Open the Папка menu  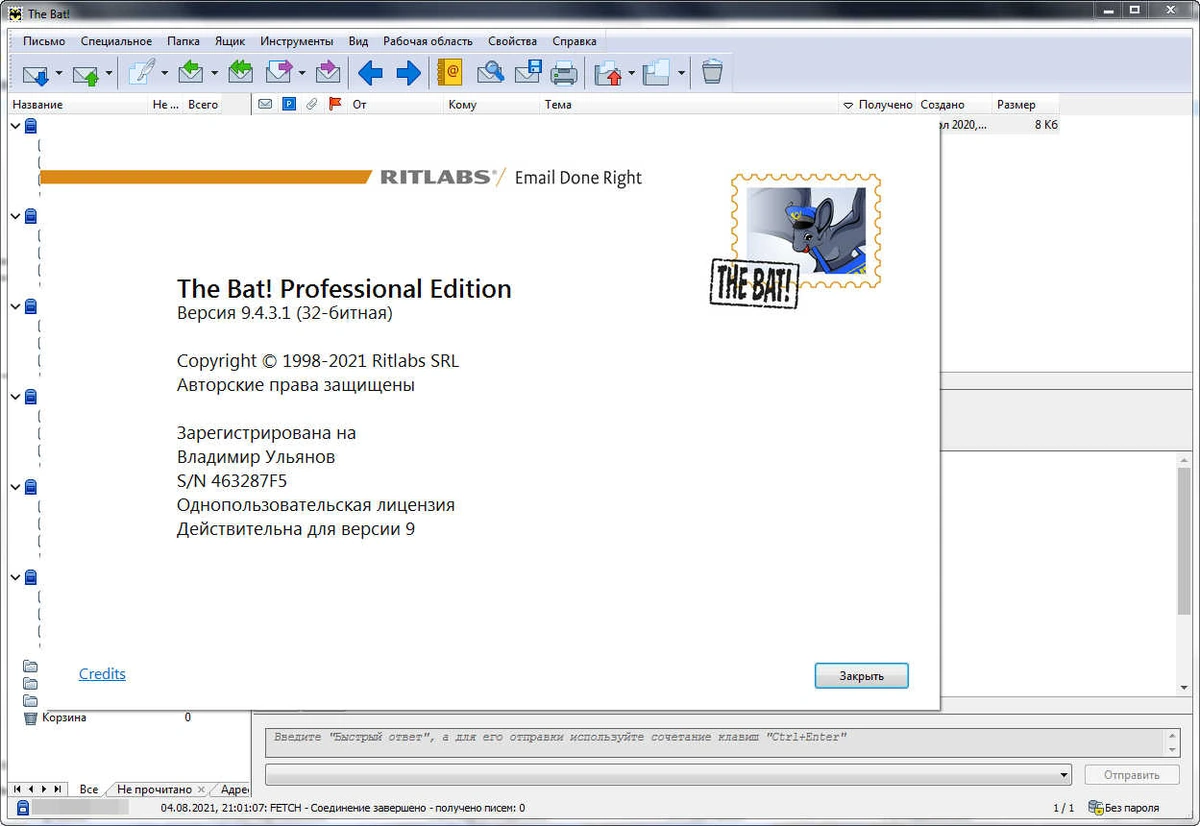point(184,42)
